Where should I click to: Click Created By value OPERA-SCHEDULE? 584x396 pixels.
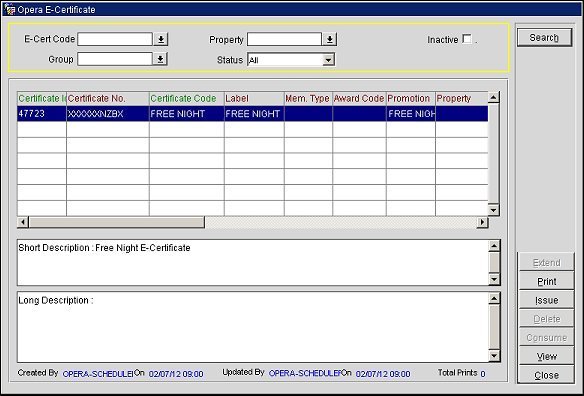click(x=98, y=374)
